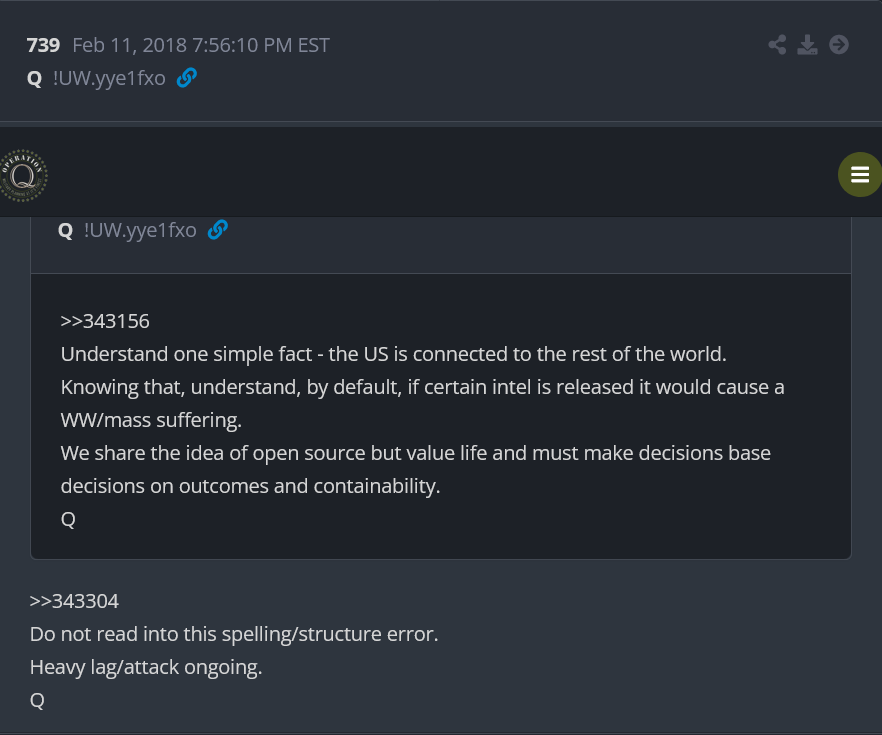Click the Q author name in quoted post

[65, 230]
